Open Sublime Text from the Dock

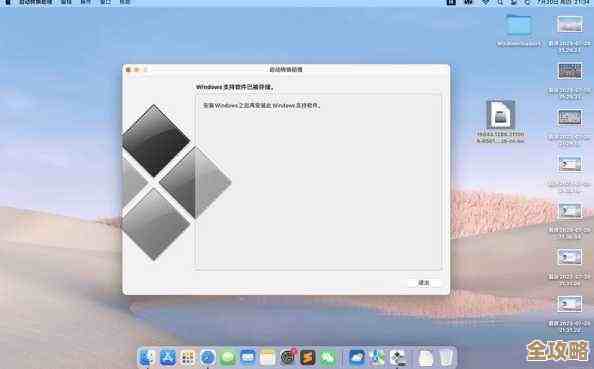coord(308,357)
